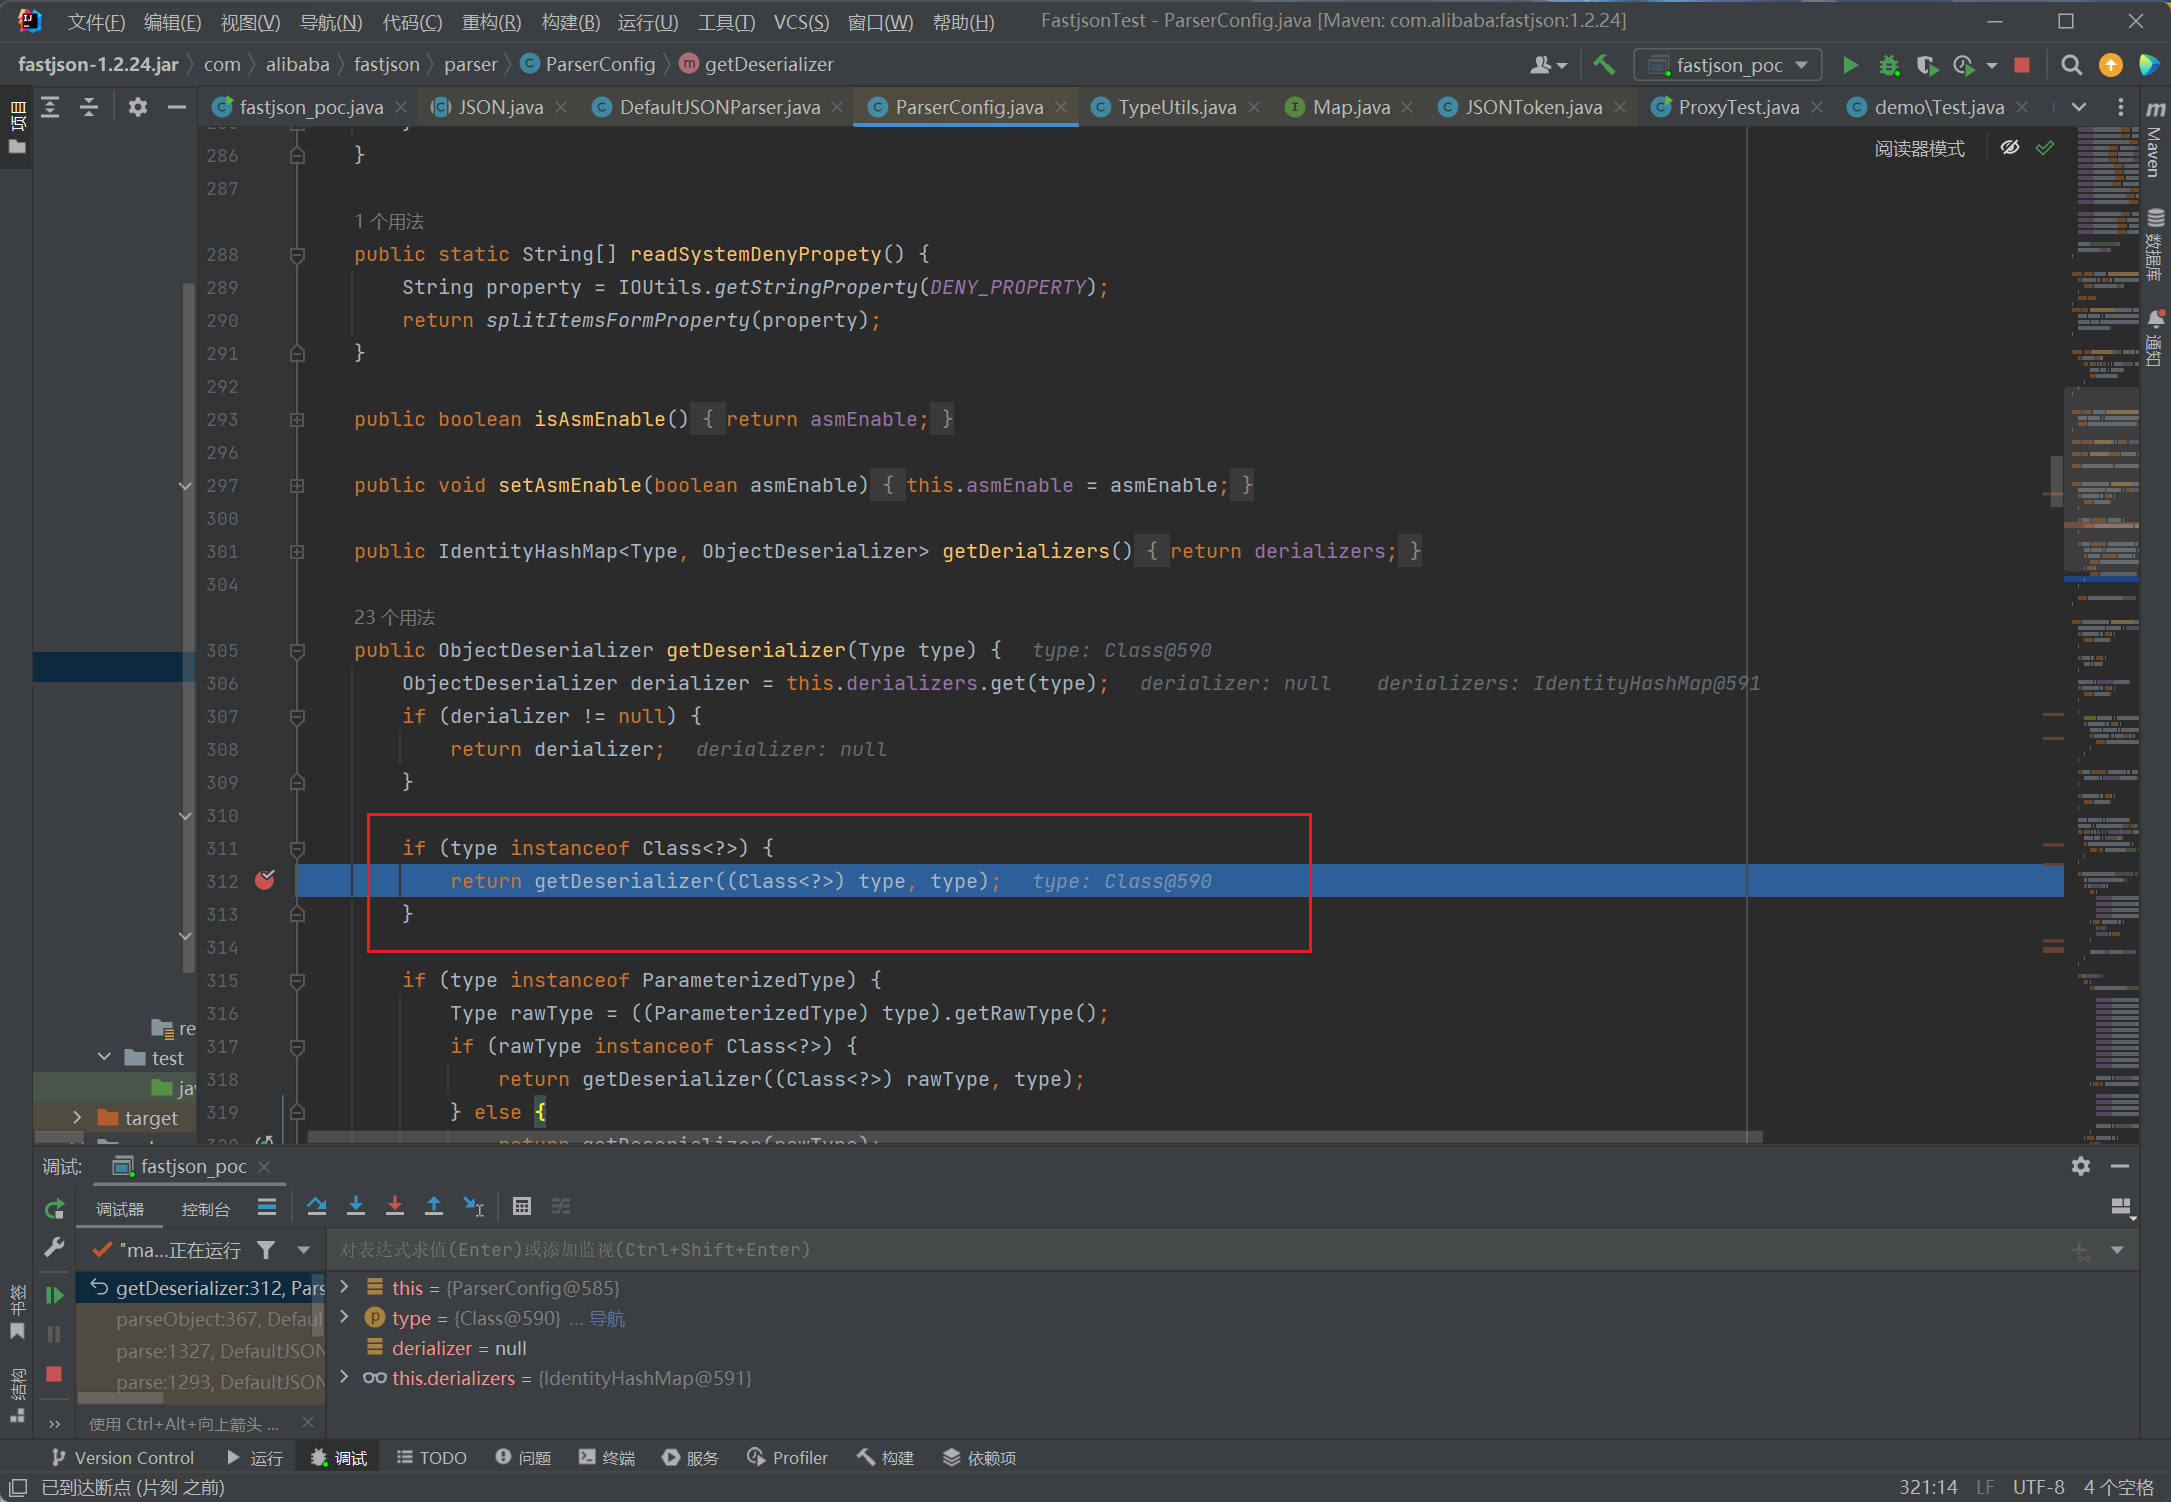Resume program with green play-bar icon

[x=55, y=1295]
